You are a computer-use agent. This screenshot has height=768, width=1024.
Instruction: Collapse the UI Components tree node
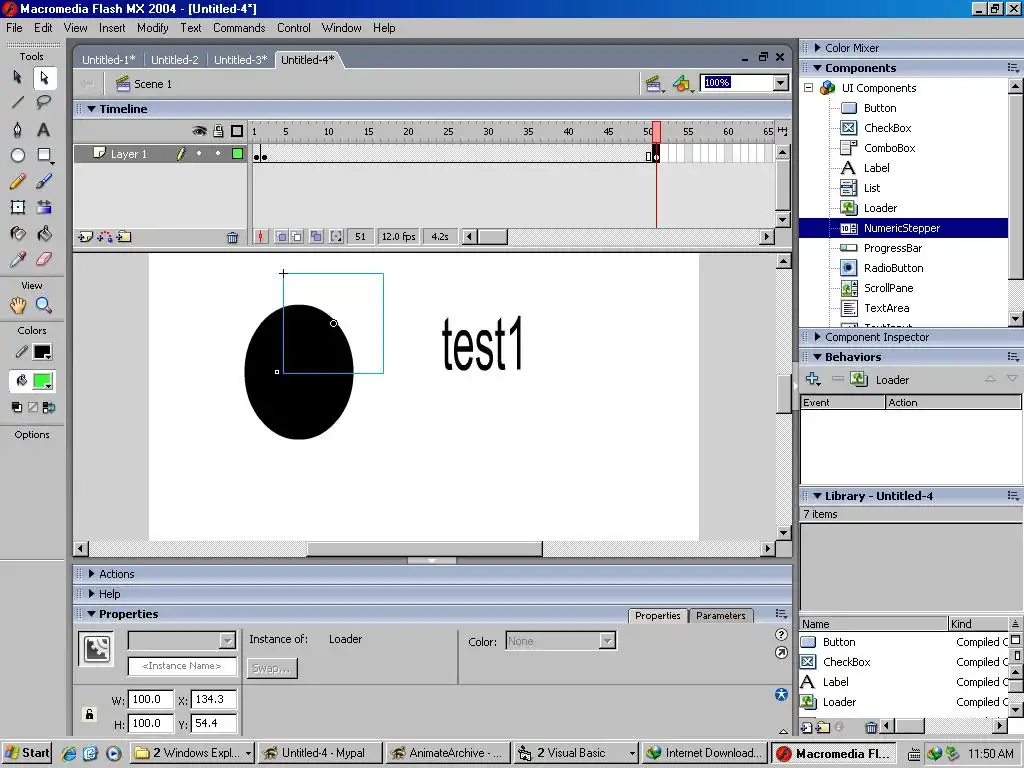pos(808,88)
